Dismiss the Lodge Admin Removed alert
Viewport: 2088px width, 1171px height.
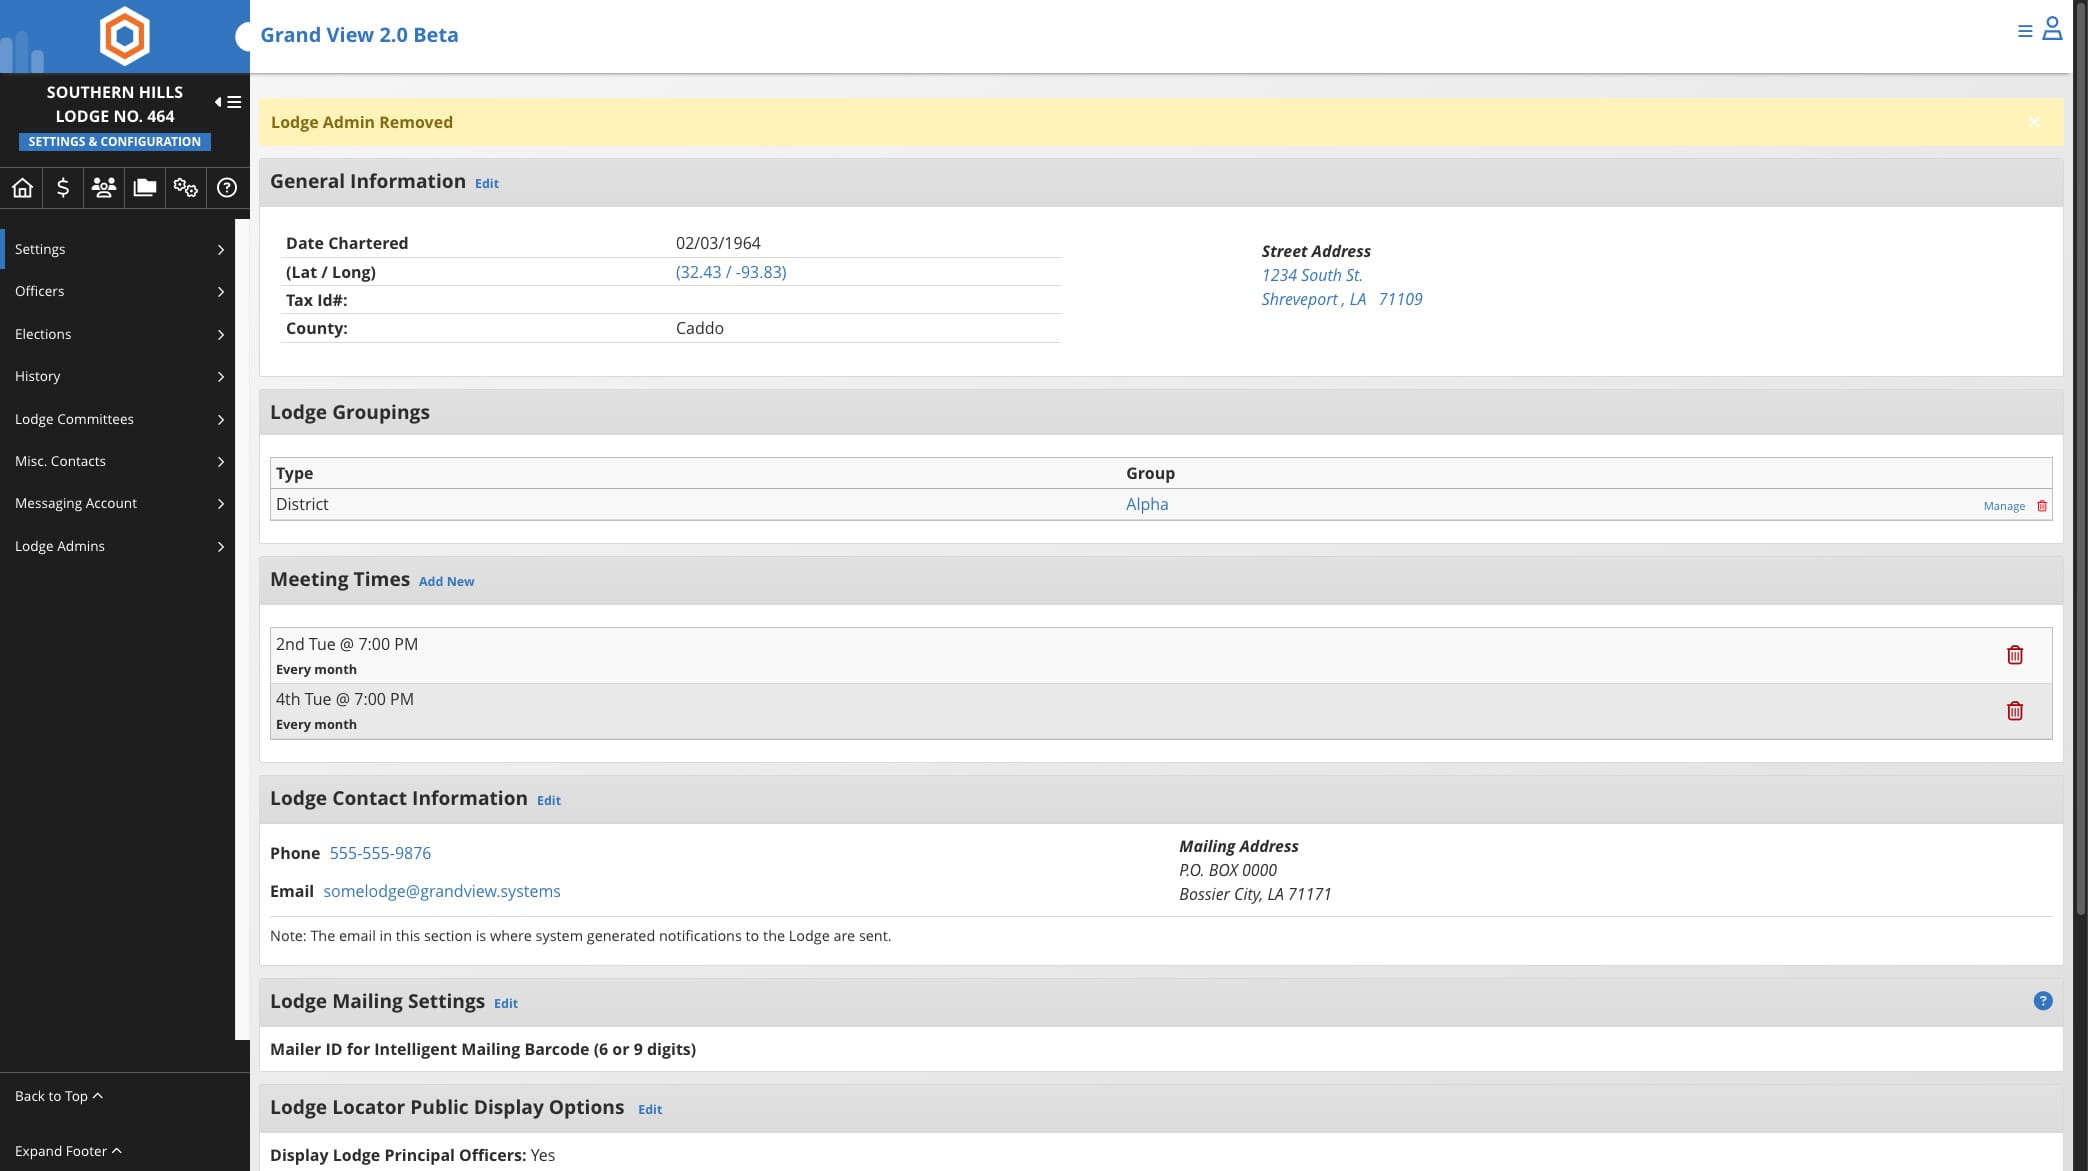click(x=2034, y=122)
